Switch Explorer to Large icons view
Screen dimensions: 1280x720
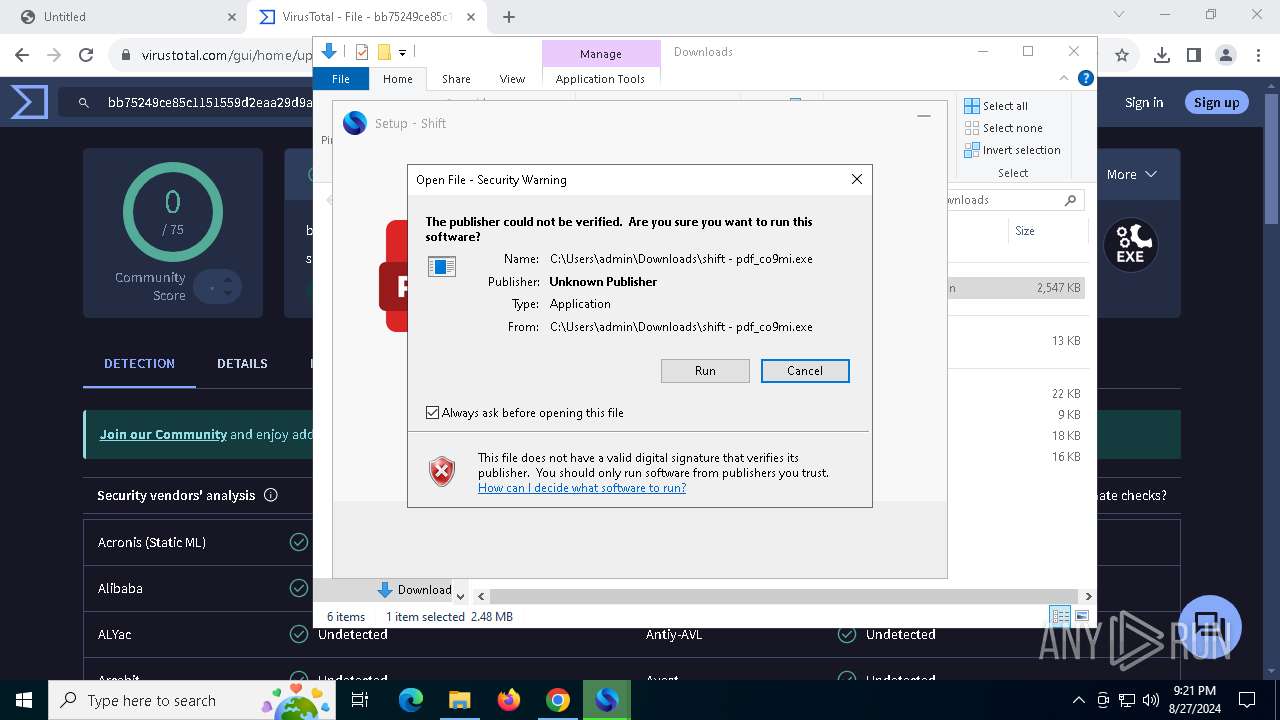(x=1081, y=616)
